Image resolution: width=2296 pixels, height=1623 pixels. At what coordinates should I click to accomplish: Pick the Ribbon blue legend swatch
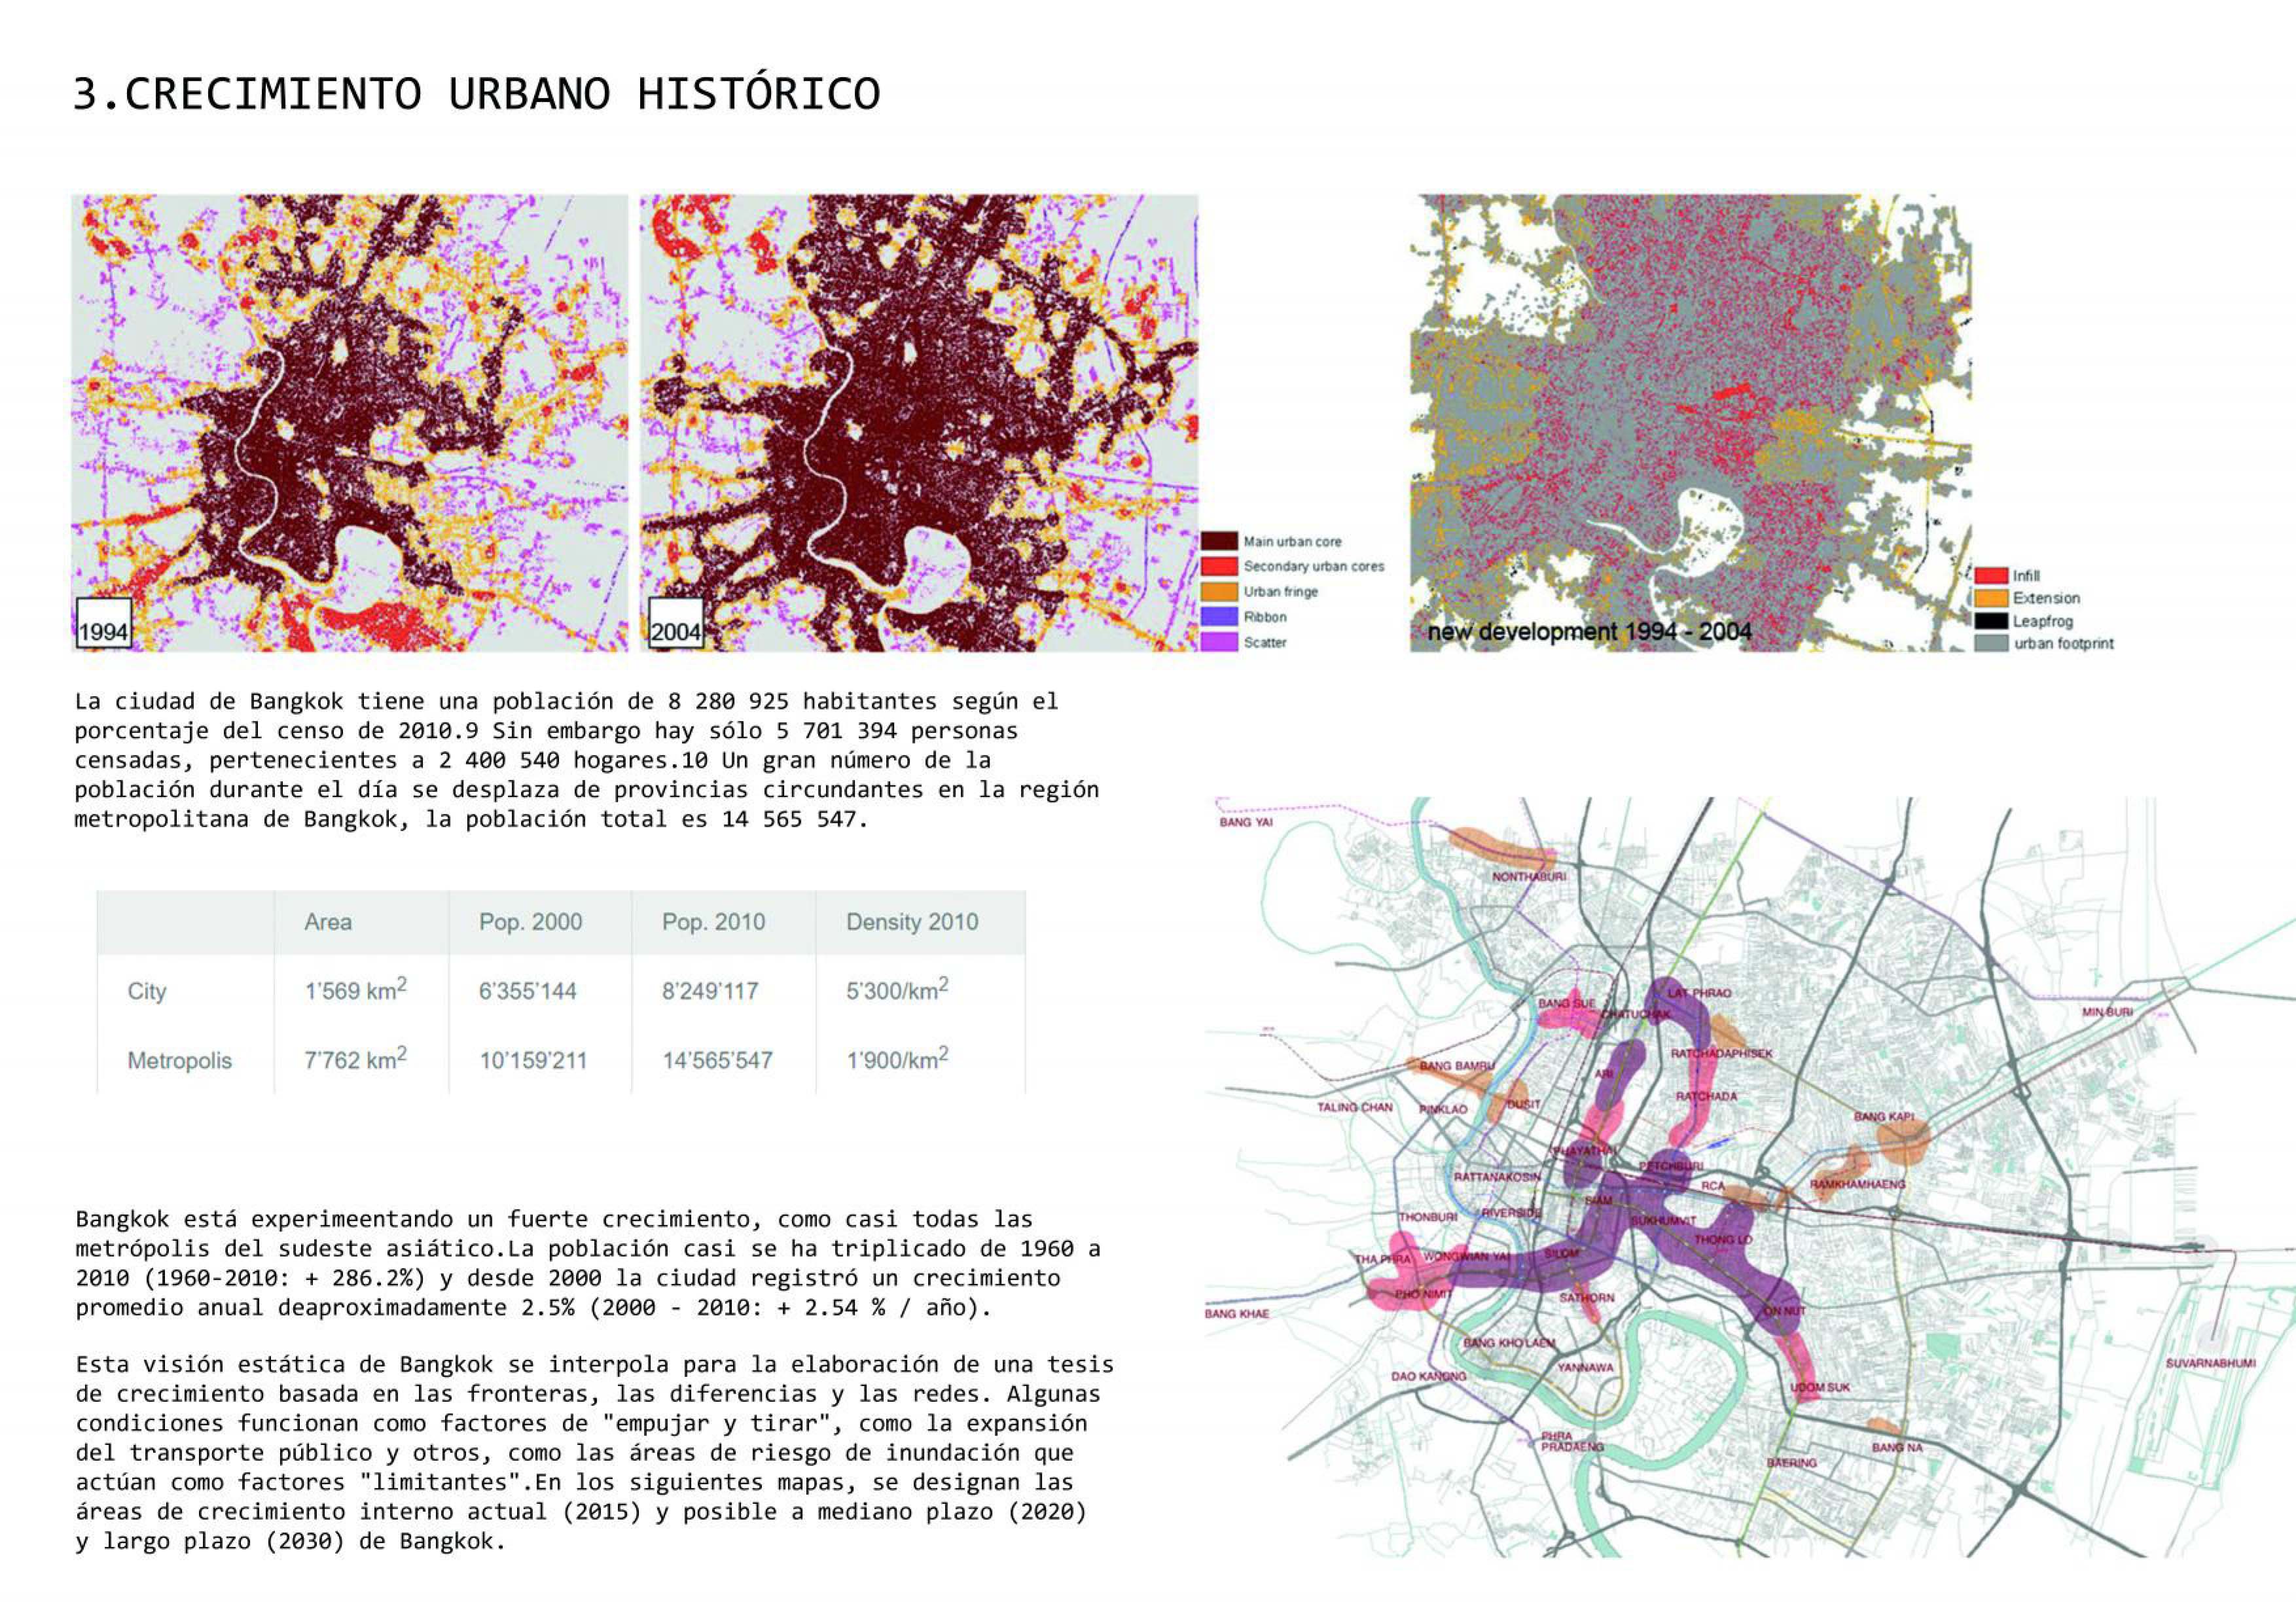tap(1219, 617)
